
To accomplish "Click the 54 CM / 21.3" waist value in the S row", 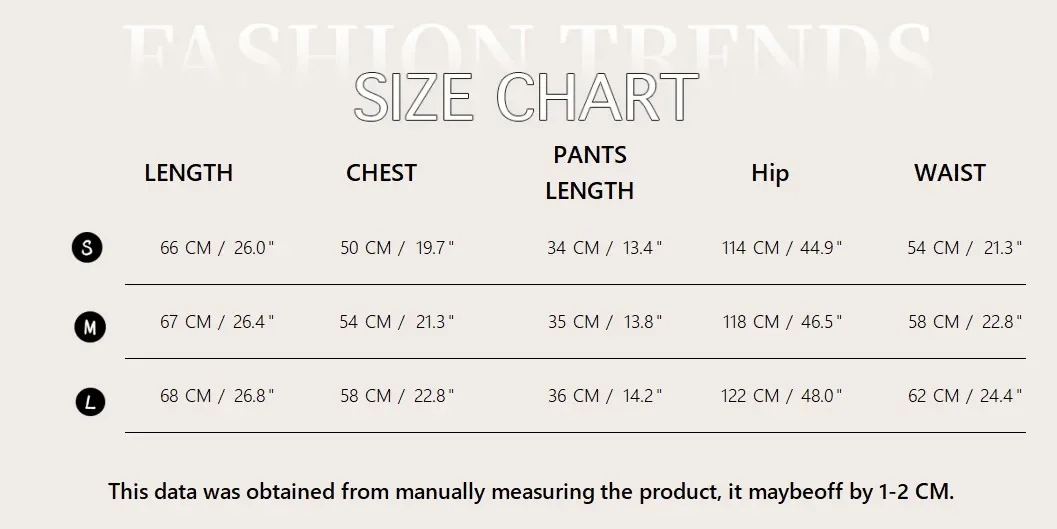I will point(964,248).
